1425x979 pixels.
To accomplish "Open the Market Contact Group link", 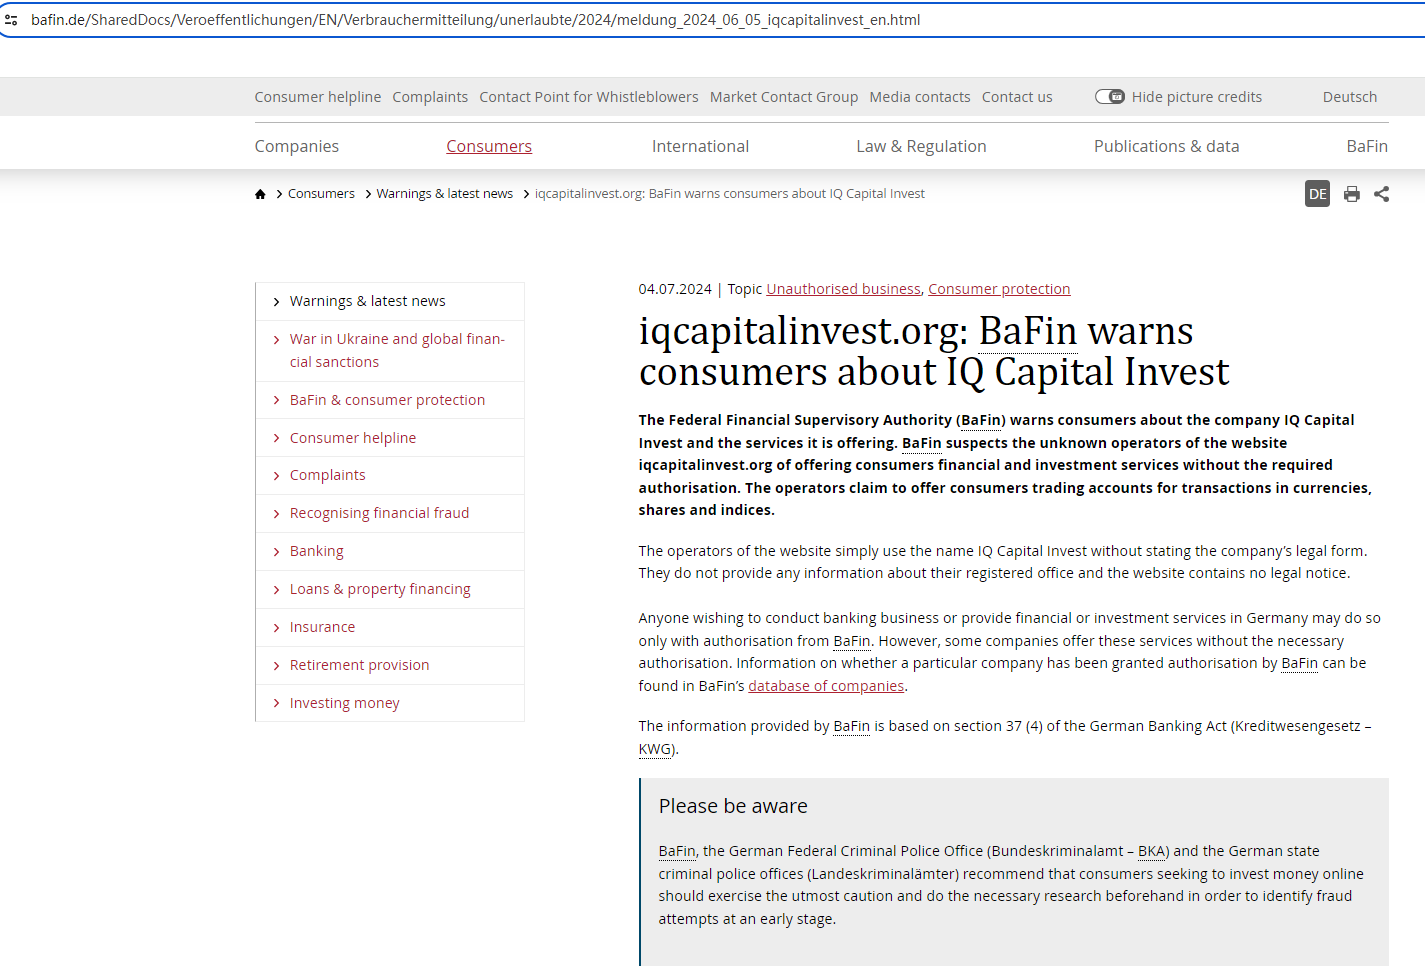I will (x=784, y=97).
